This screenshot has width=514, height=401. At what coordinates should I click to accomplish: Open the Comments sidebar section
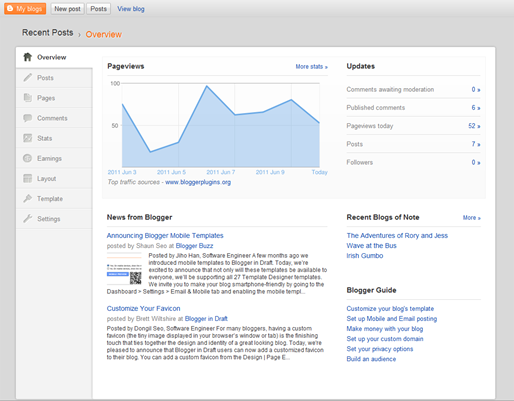[x=54, y=118]
